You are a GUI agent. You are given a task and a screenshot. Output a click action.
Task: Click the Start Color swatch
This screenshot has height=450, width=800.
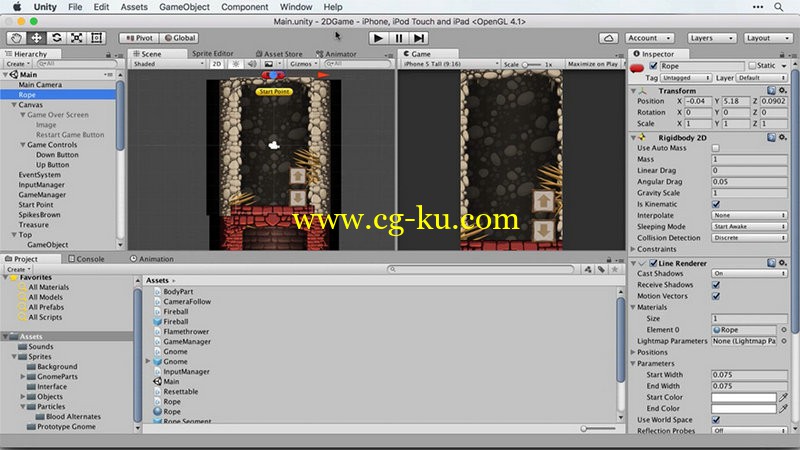coord(744,397)
